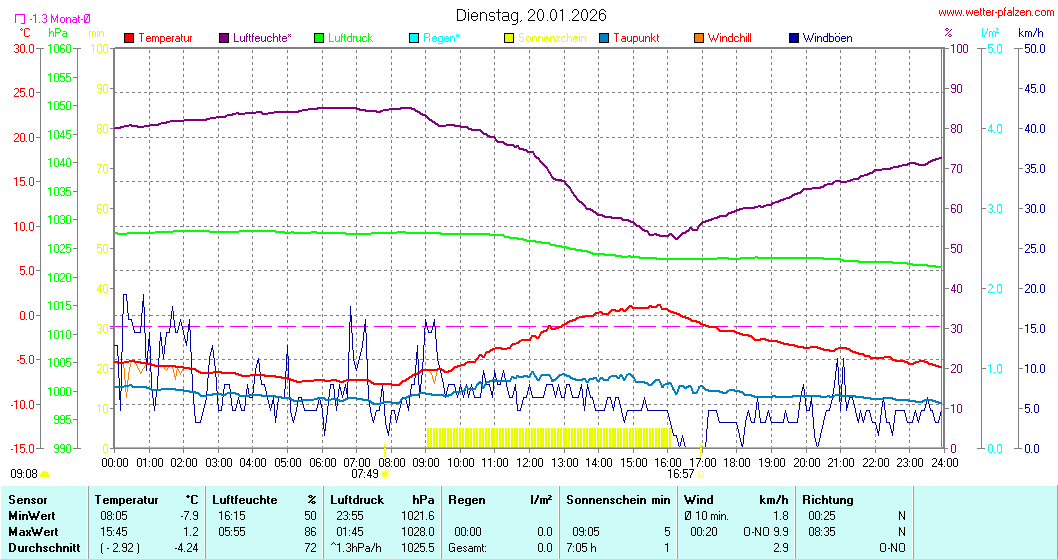This screenshot has width=1058, height=559.
Task: Click the purple Luftfeuchte legend square
Action: click(x=224, y=38)
